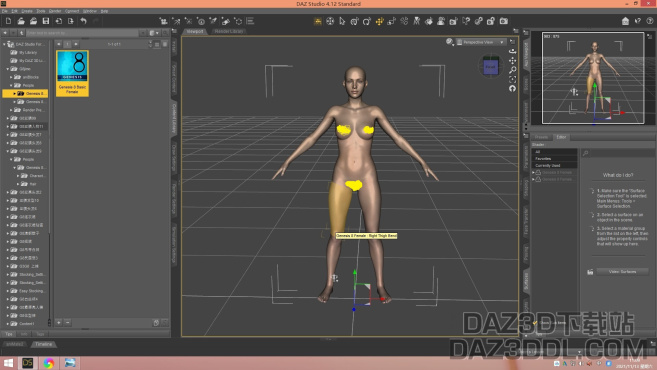Select the Currently Used shader filter

(554, 166)
